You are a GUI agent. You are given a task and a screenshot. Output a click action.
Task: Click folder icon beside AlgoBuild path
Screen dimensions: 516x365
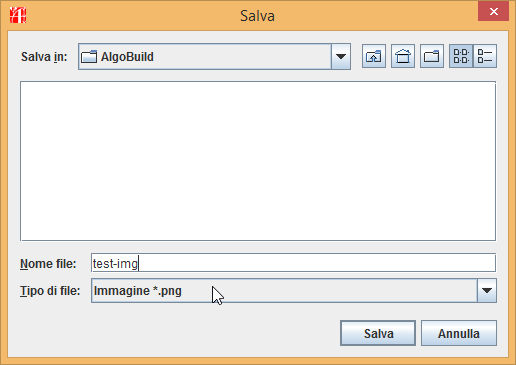[x=89, y=57]
